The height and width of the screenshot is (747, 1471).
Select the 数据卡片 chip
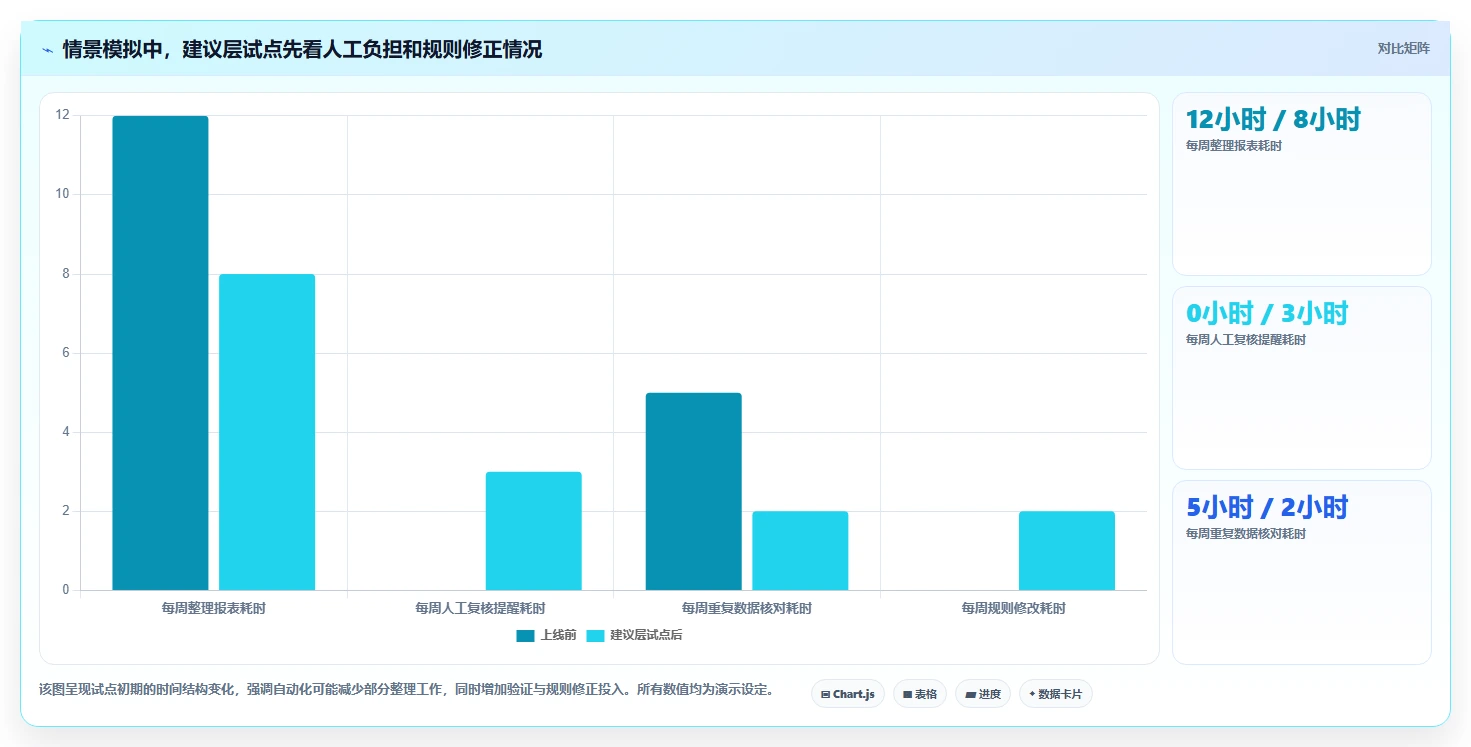[x=1055, y=694]
